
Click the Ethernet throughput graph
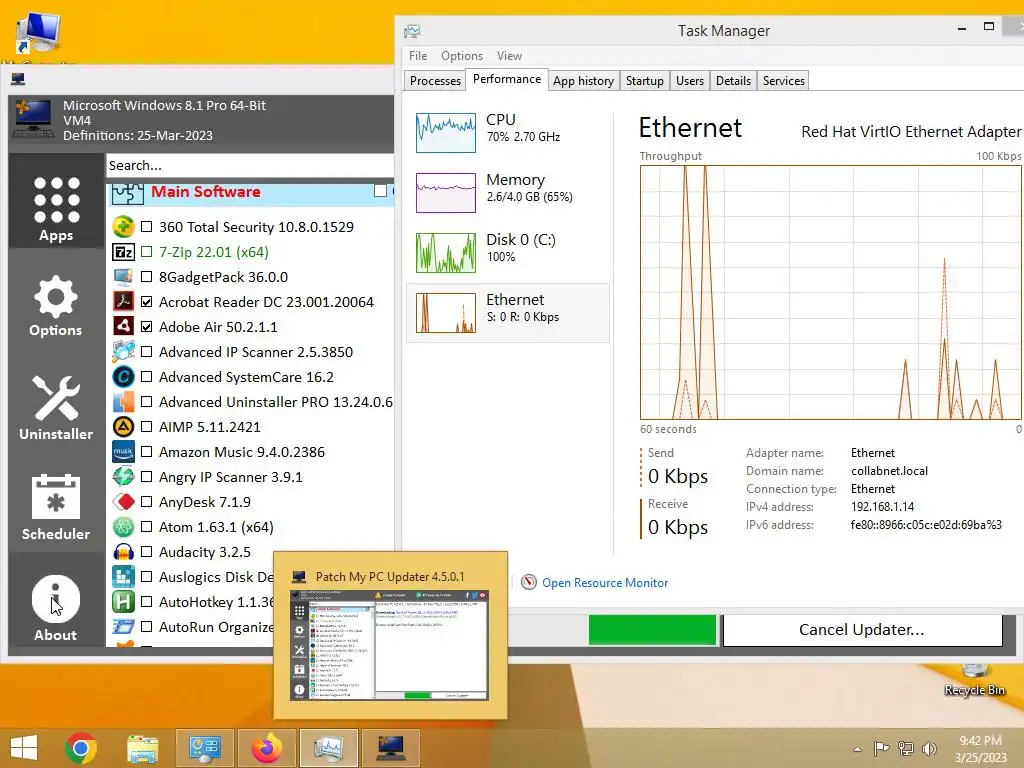(831, 292)
